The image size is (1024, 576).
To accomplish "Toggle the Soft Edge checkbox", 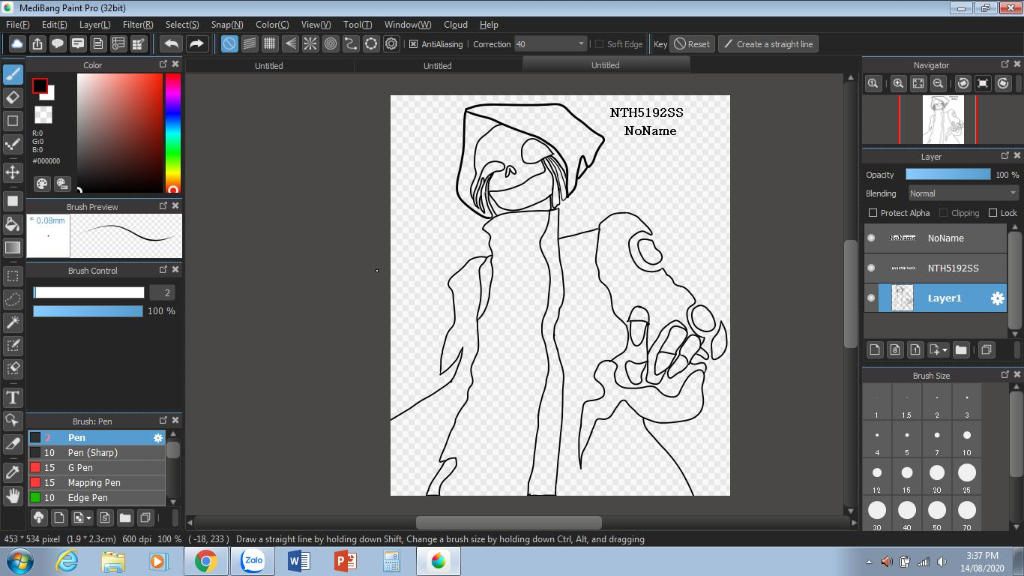I will [x=599, y=44].
